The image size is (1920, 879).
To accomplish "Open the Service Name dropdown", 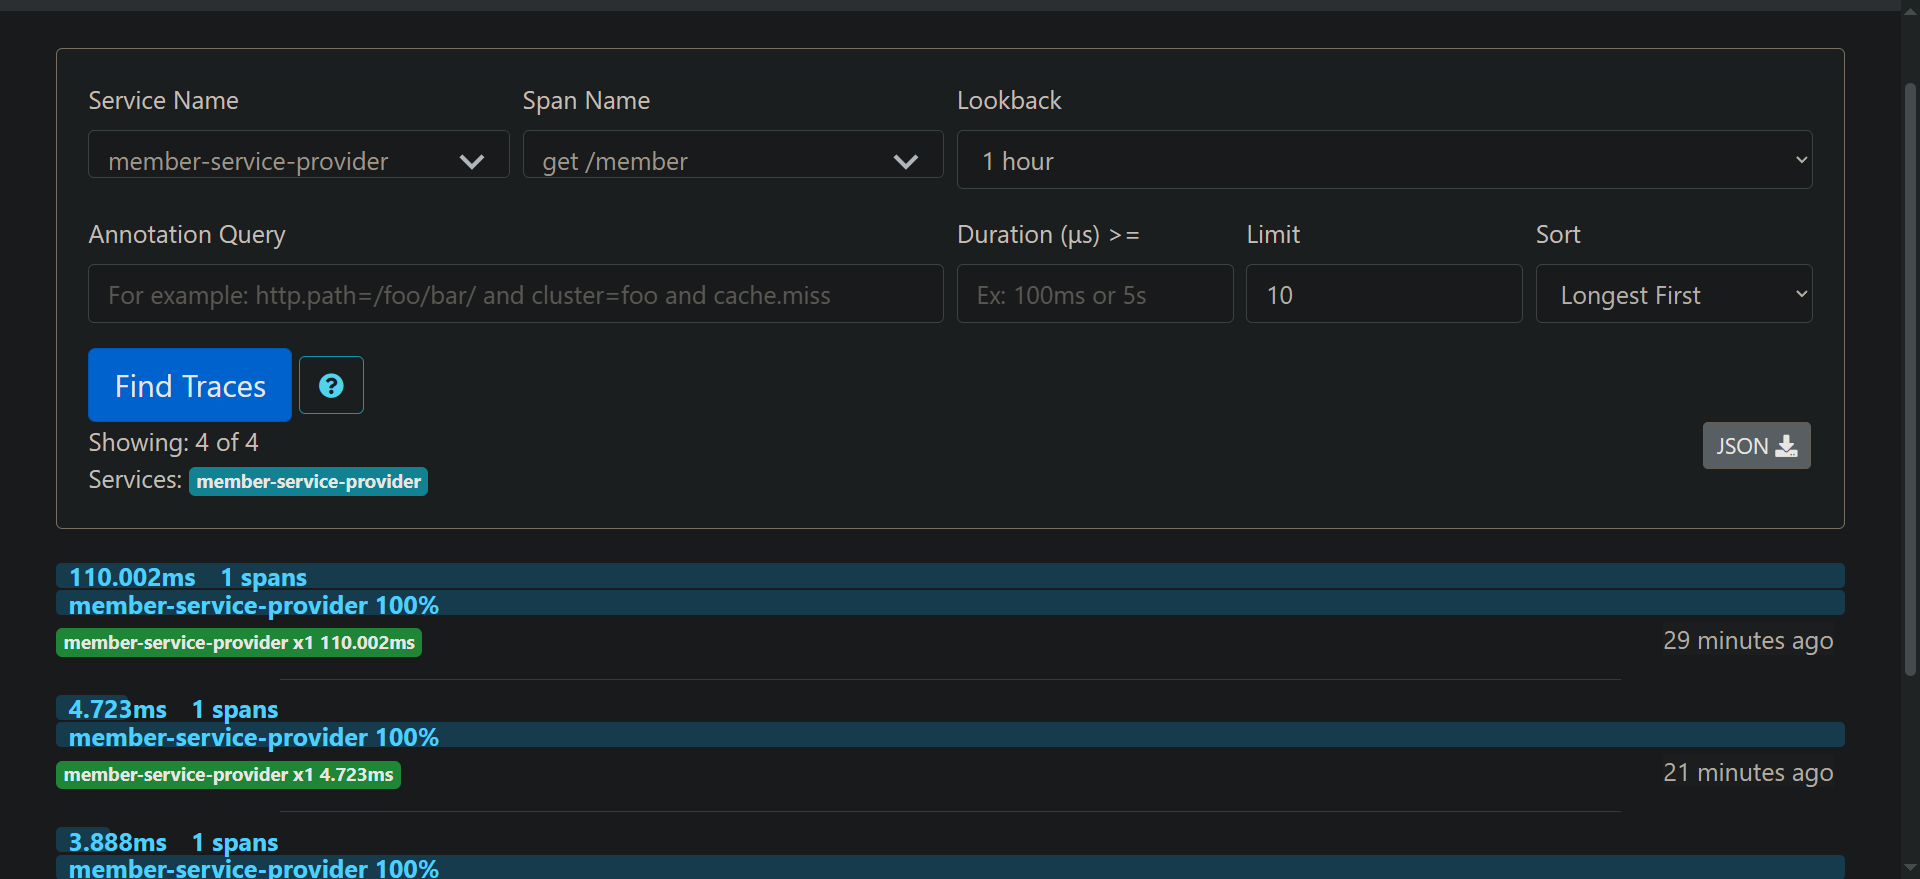I will pyautogui.click(x=298, y=160).
